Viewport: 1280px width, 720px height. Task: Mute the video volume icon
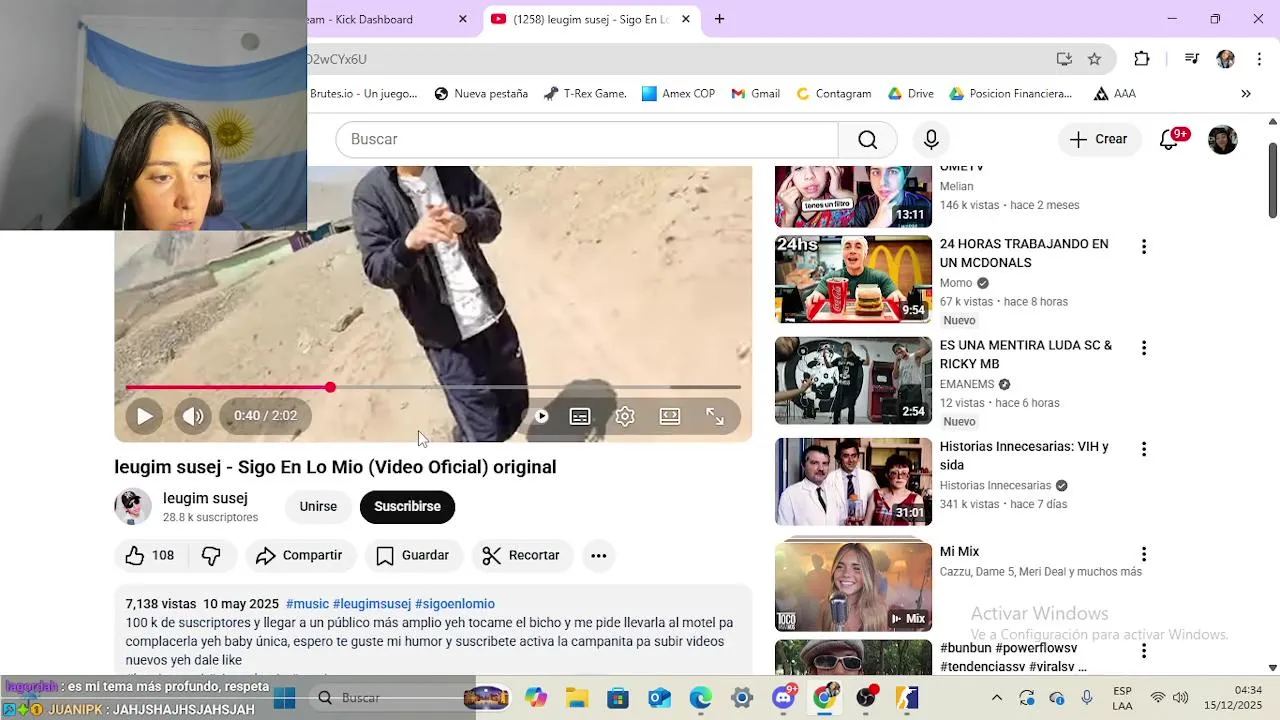pos(193,416)
